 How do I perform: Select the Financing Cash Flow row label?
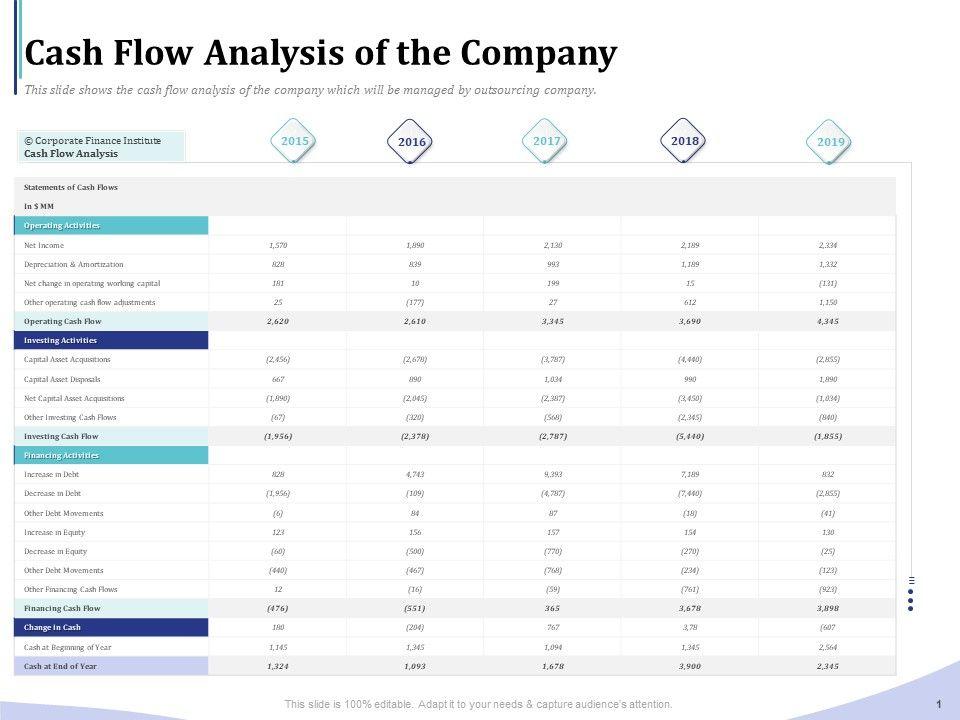[63, 609]
